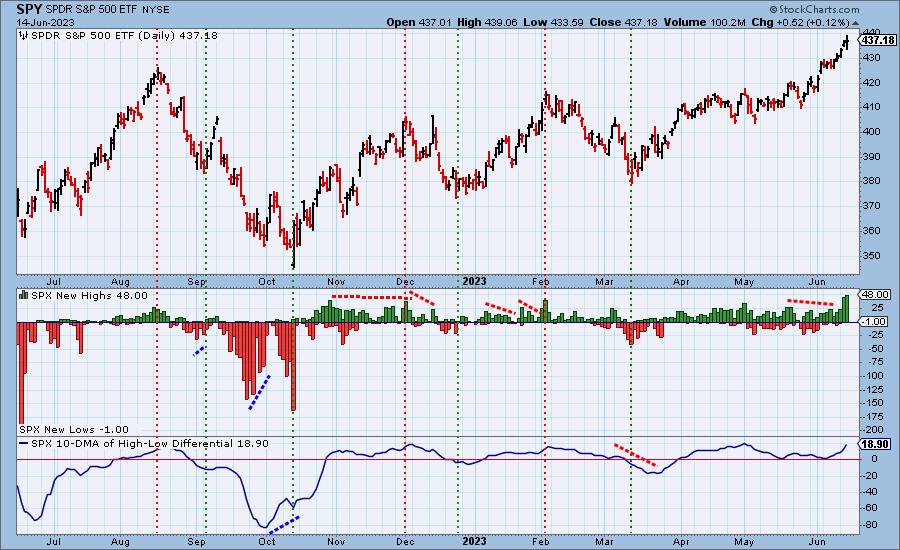The image size is (900, 550).
Task: Click the Oct label under the price panel
Action: click(x=267, y=282)
